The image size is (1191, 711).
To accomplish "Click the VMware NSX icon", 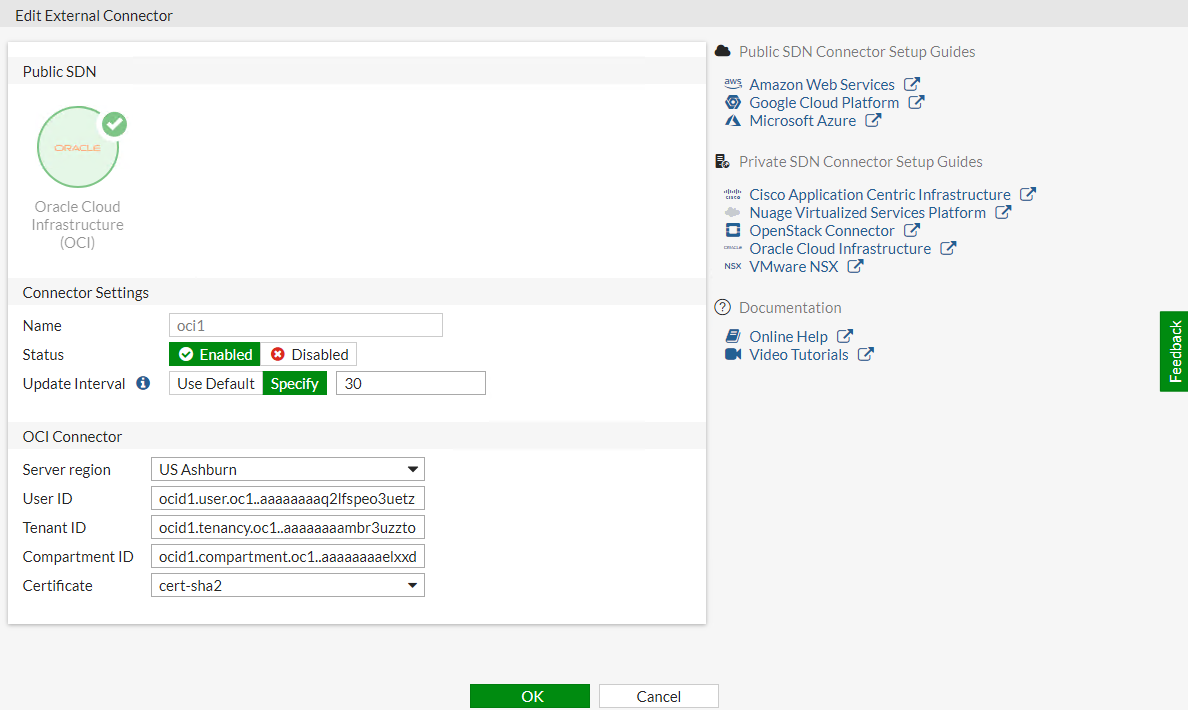I will click(733, 266).
